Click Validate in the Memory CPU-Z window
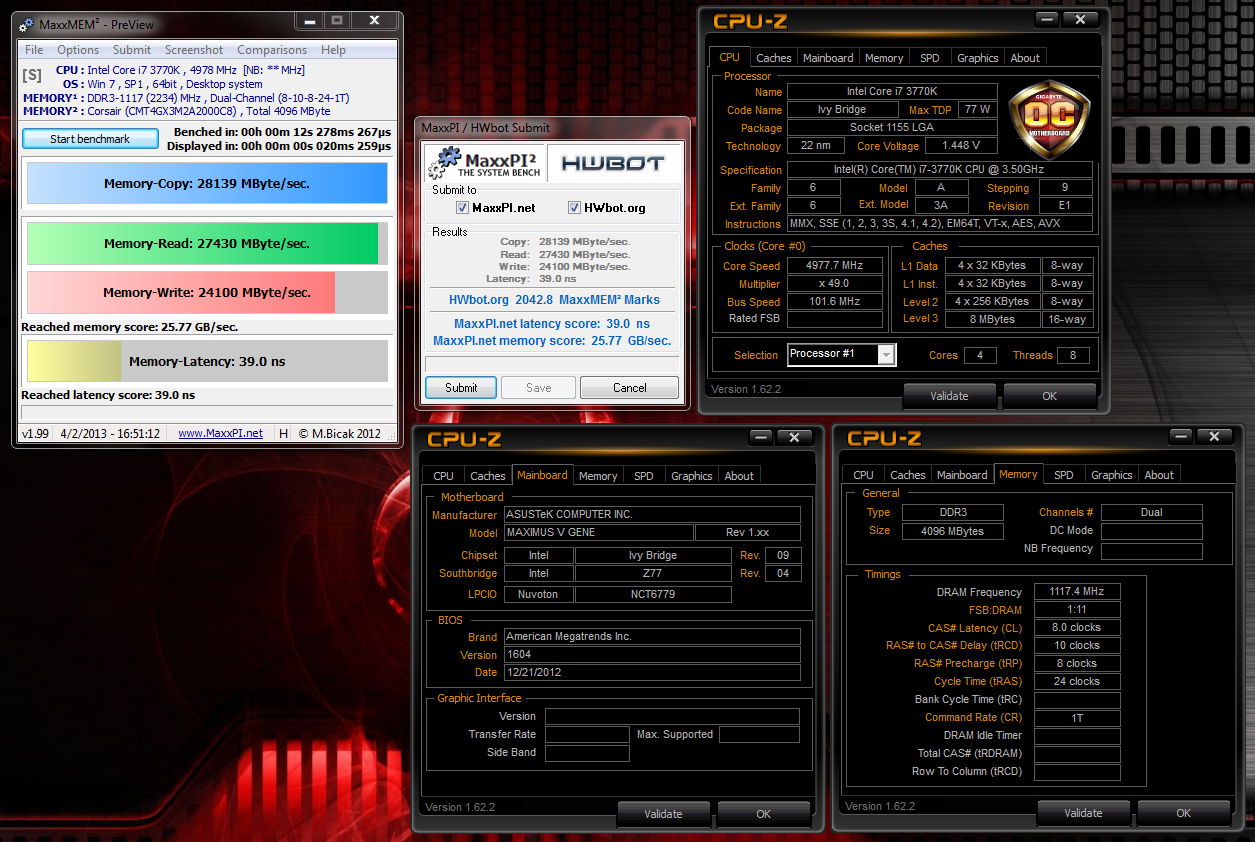The image size is (1255, 842). tap(1083, 813)
